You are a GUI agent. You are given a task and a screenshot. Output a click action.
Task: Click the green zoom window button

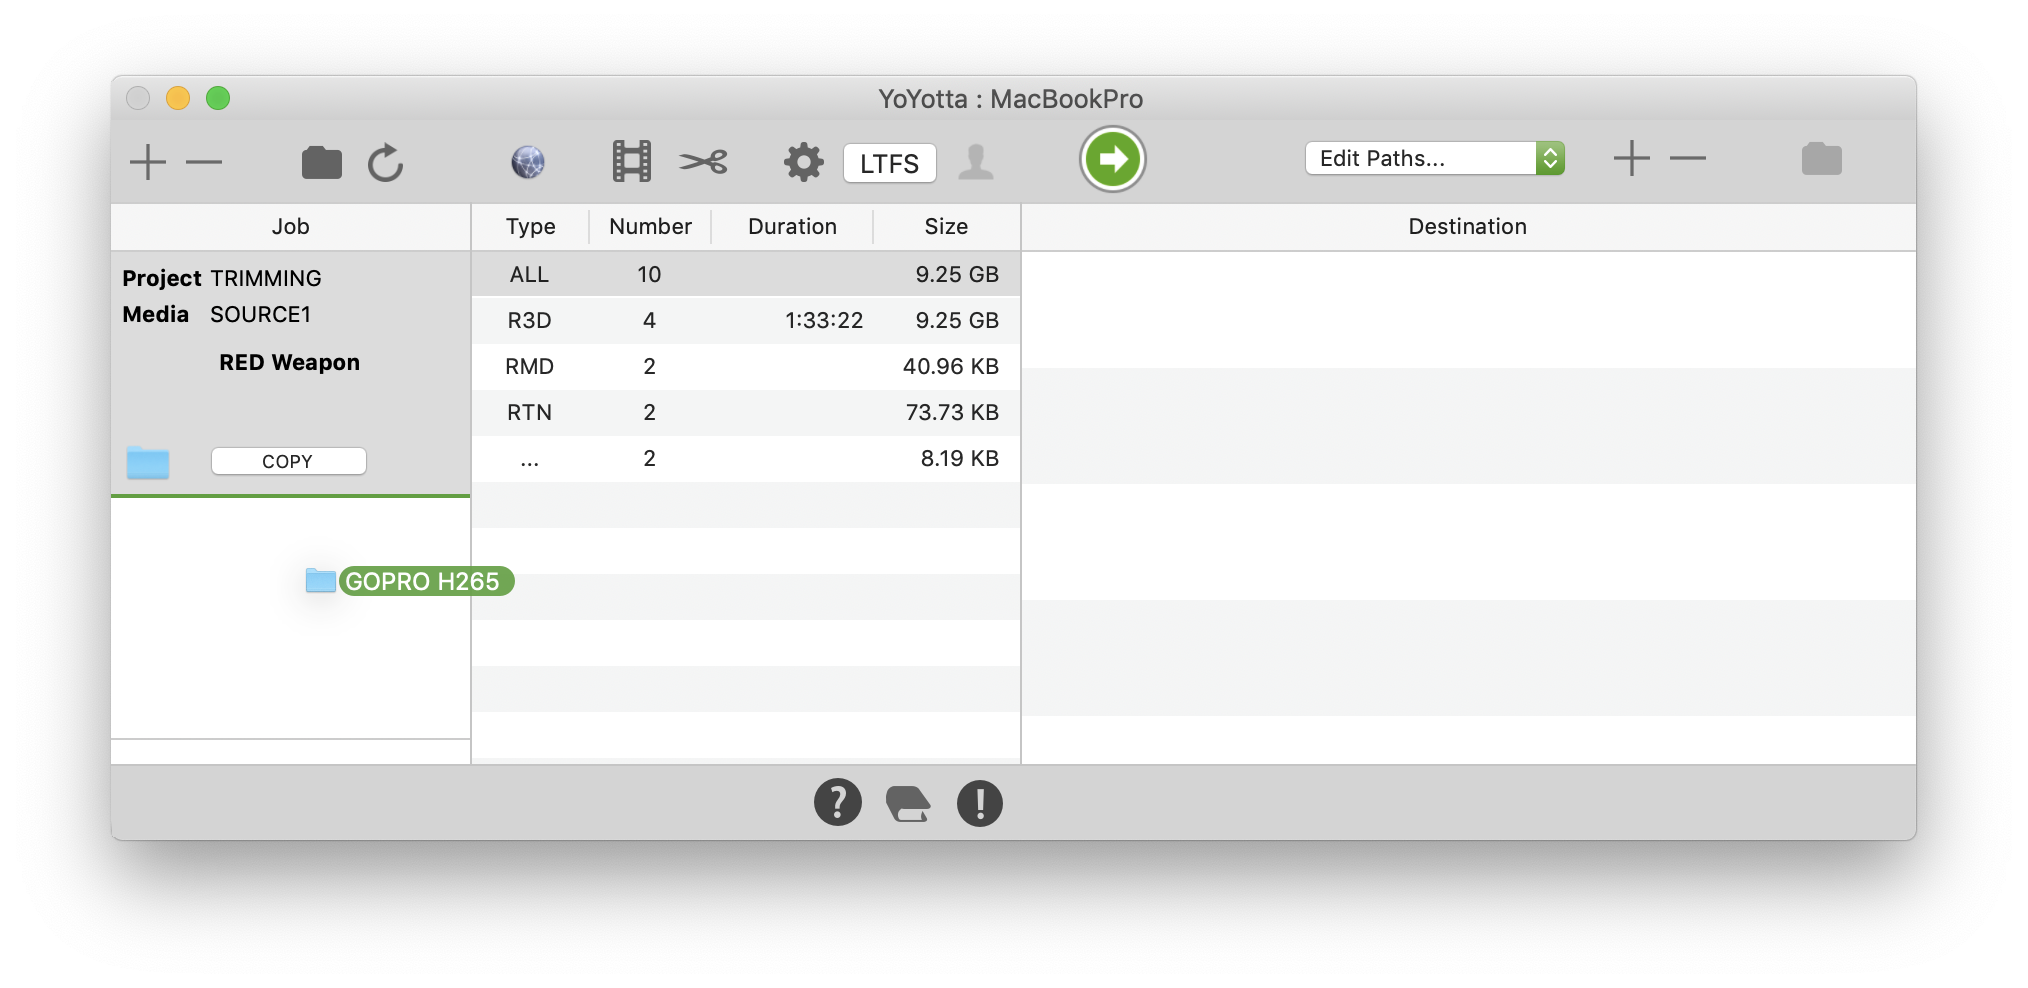pos(218,98)
